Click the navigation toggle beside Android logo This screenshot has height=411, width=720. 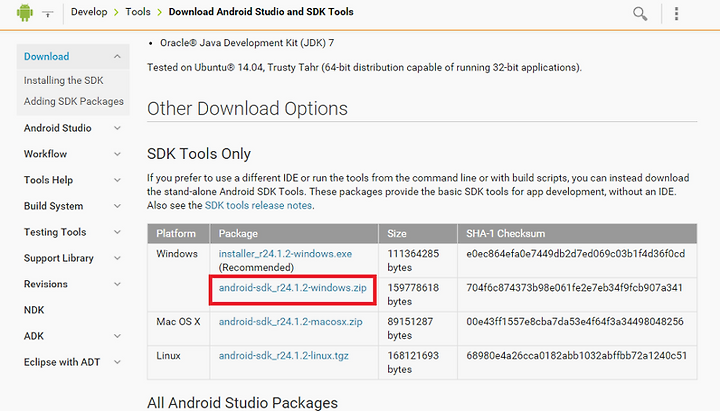click(48, 14)
